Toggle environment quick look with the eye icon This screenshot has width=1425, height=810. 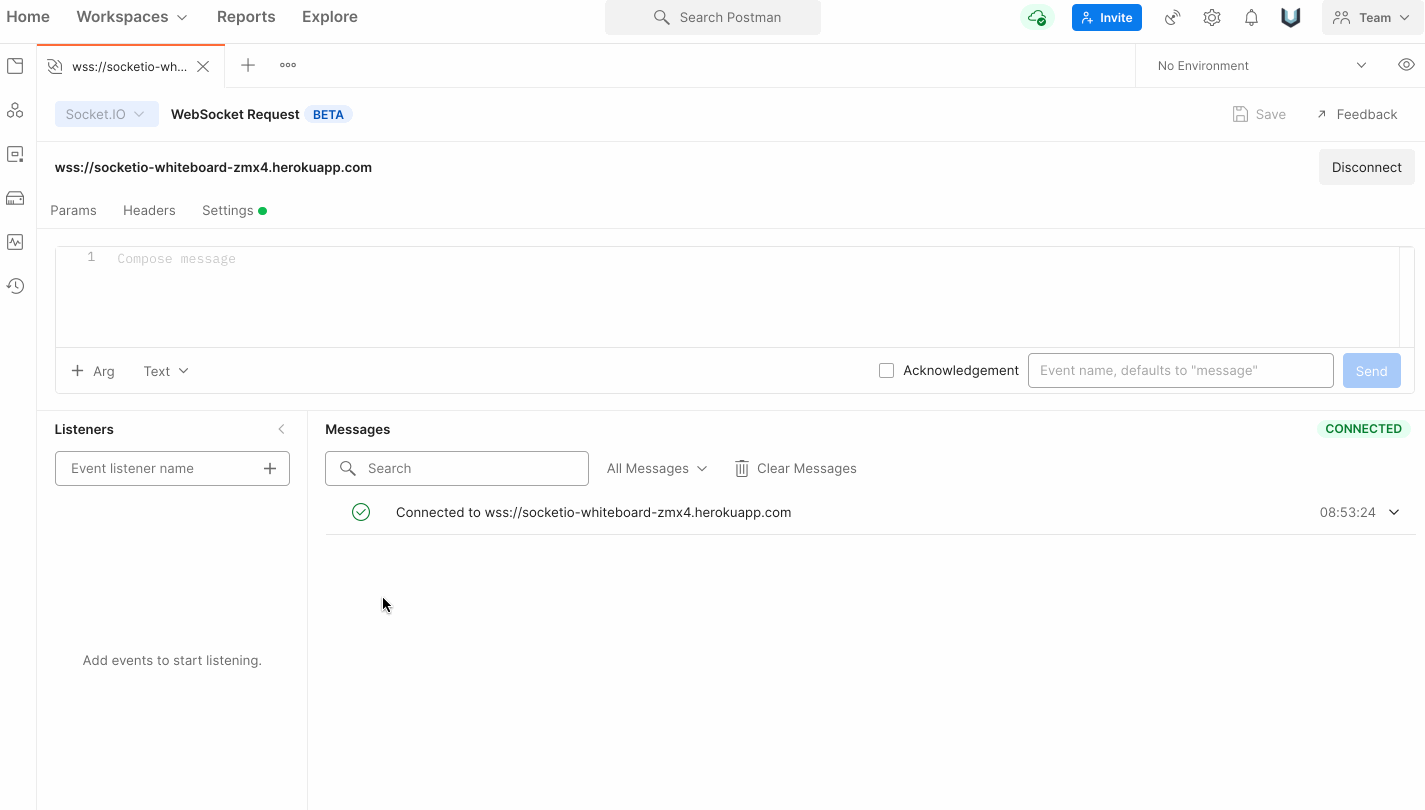[1406, 64]
